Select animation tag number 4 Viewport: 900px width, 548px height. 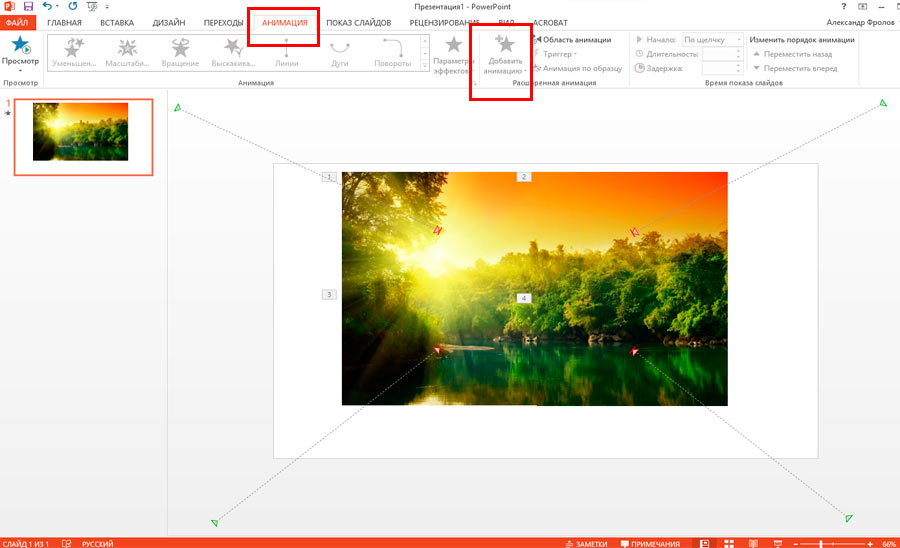523,298
